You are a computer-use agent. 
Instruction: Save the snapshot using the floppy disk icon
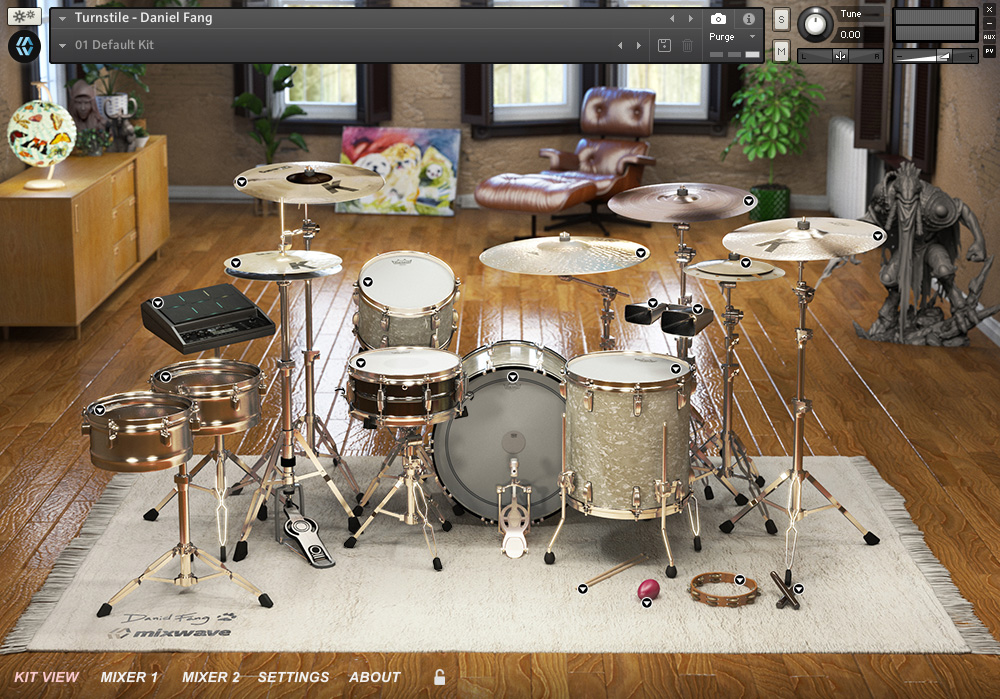tap(664, 45)
